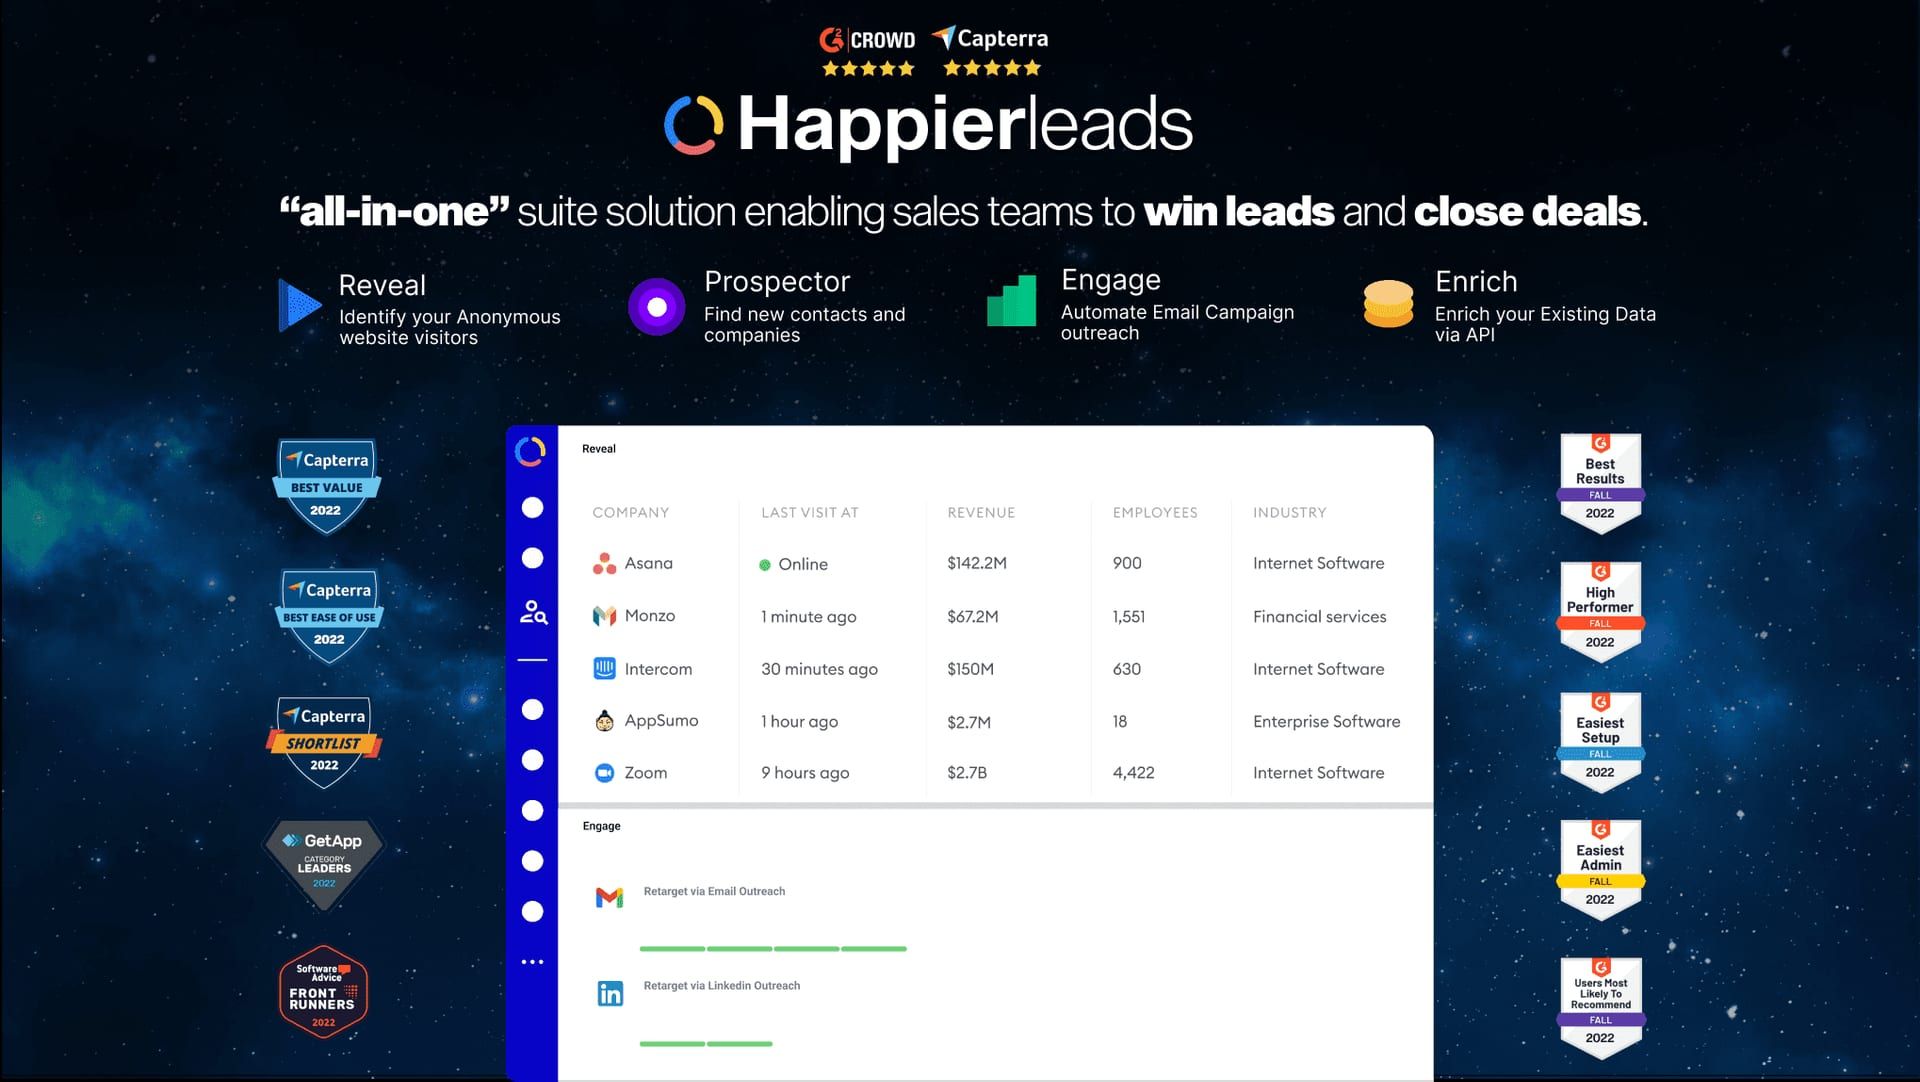Sort by the INDUSTRY column header

1290,512
